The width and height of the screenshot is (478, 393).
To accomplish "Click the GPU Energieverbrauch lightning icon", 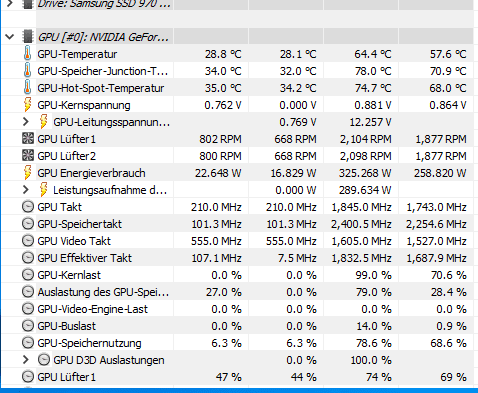I will pyautogui.click(x=28, y=173).
